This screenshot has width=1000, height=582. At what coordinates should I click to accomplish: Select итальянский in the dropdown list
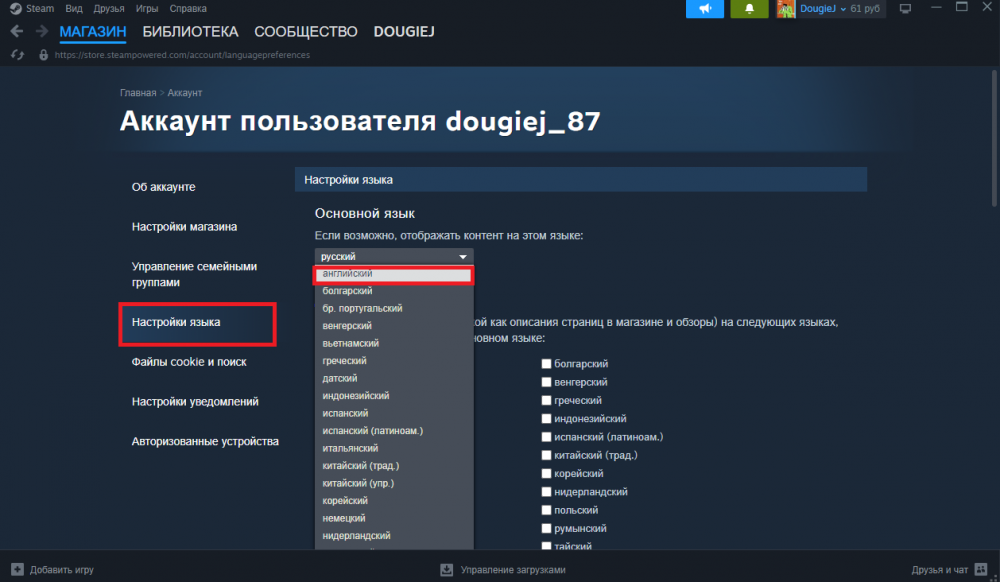[394, 448]
